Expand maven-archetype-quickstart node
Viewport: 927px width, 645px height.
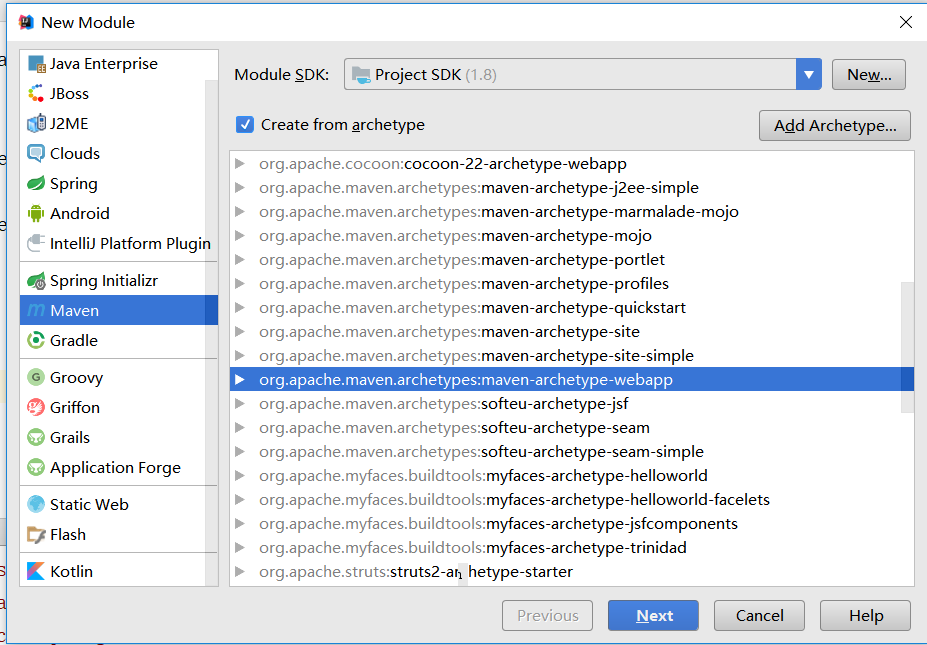pyautogui.click(x=239, y=307)
